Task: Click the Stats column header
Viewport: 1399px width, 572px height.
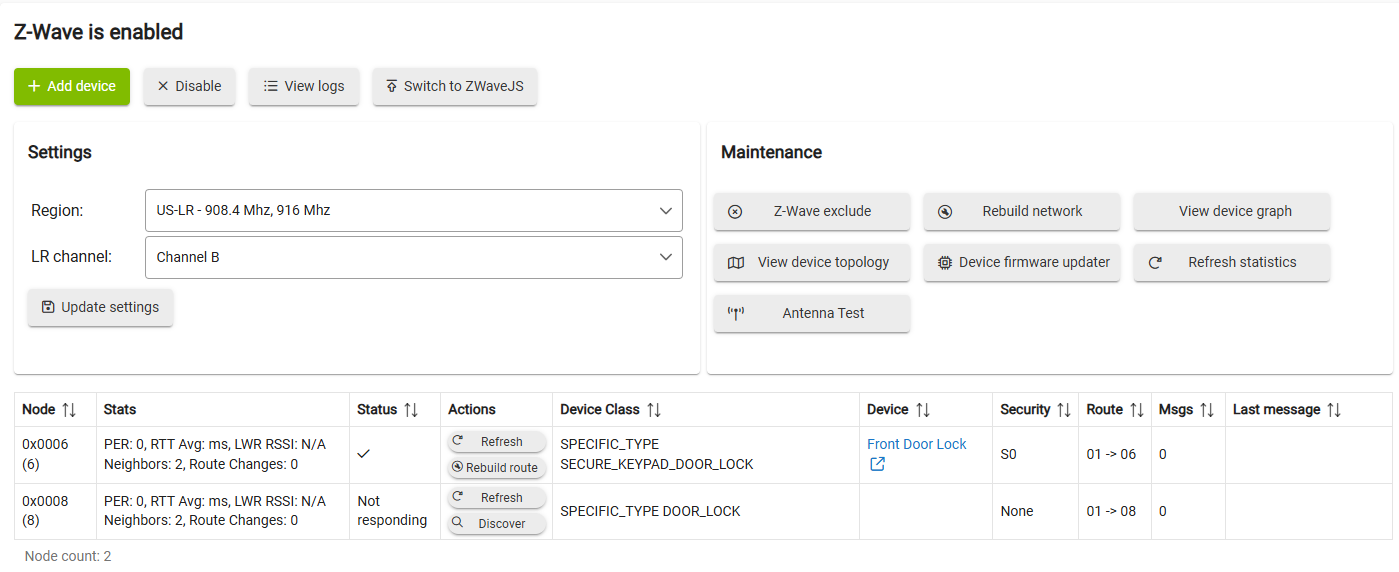Action: [120, 410]
